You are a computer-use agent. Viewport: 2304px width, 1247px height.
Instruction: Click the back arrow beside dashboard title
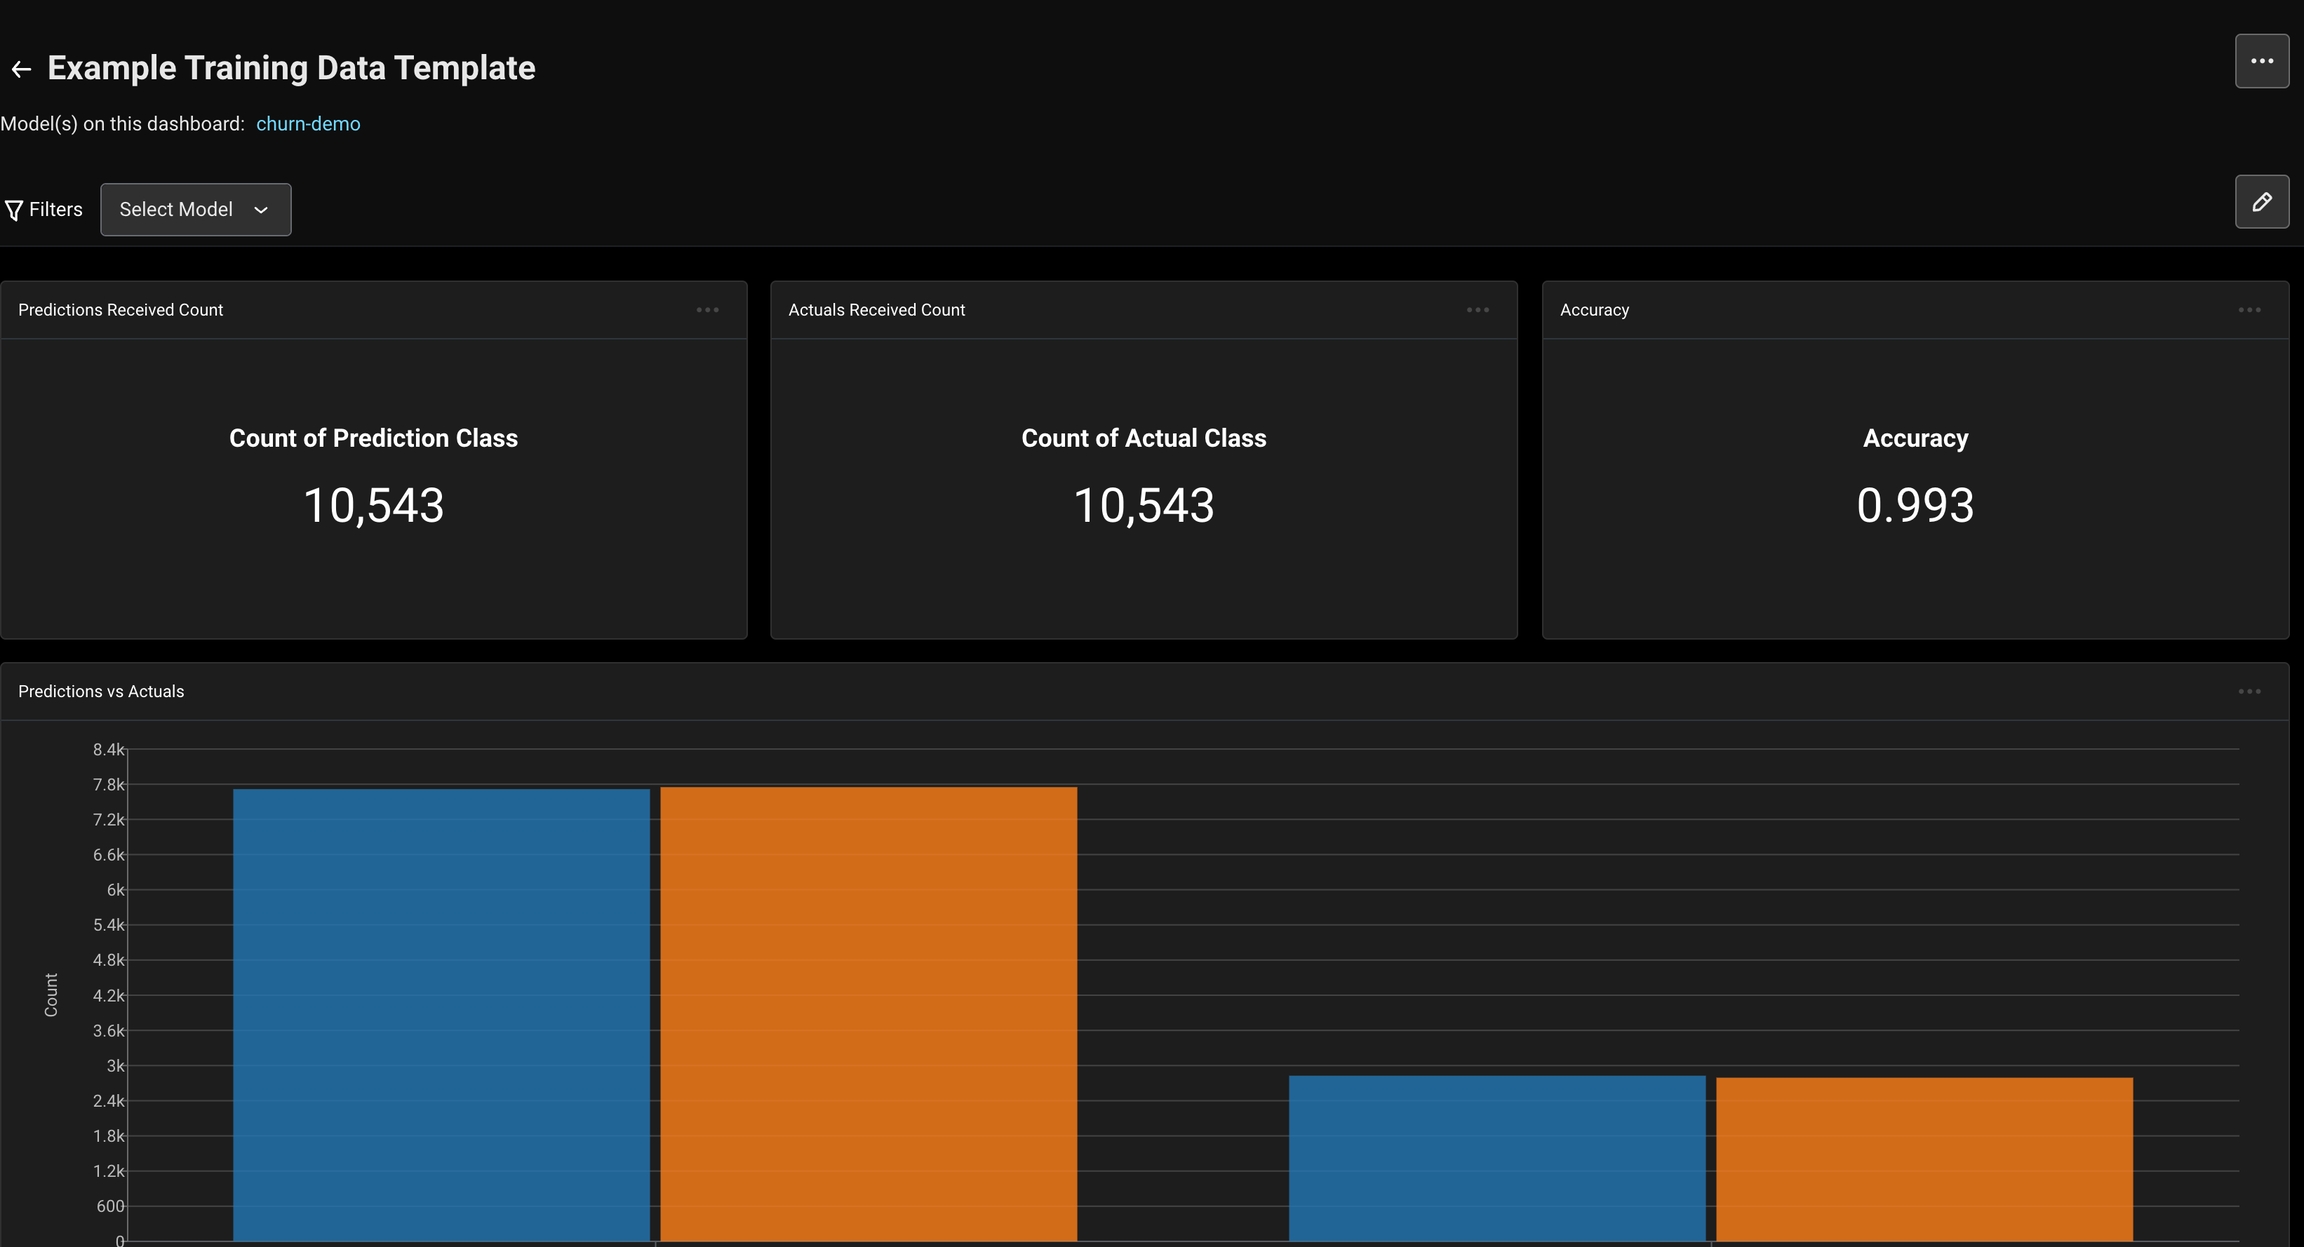click(21, 69)
